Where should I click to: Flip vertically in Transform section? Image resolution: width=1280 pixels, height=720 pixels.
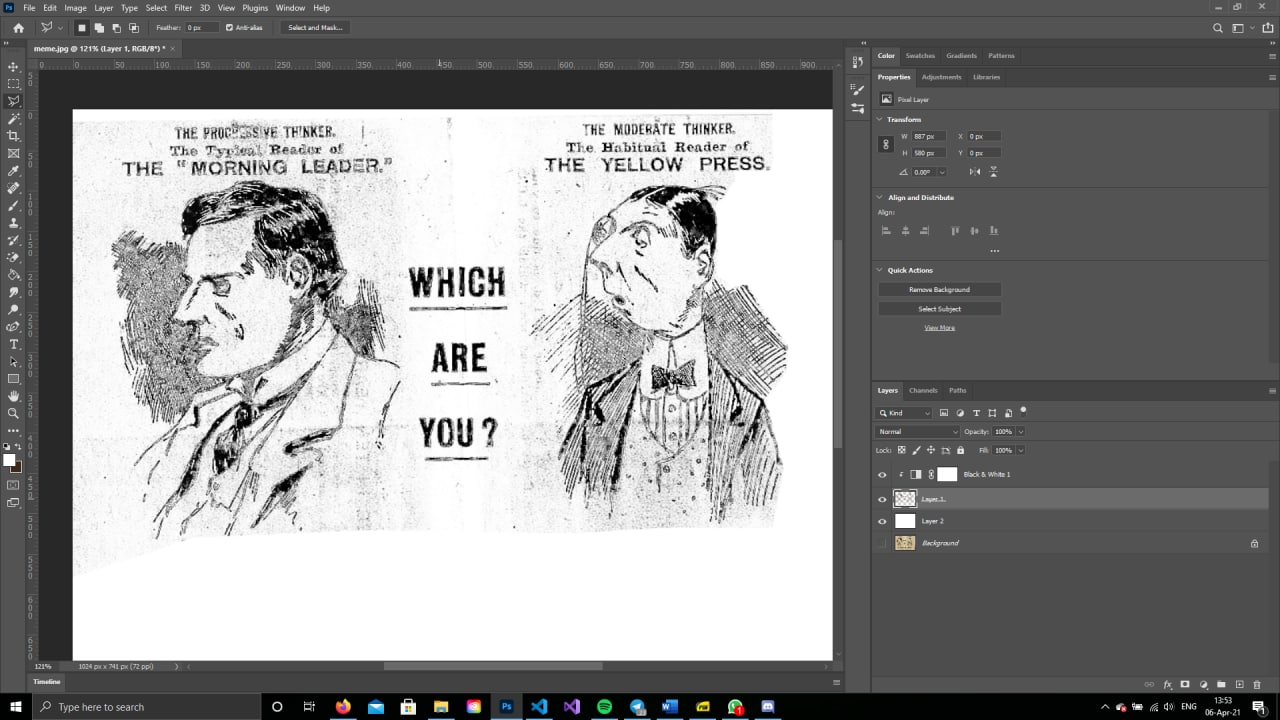pyautogui.click(x=993, y=172)
